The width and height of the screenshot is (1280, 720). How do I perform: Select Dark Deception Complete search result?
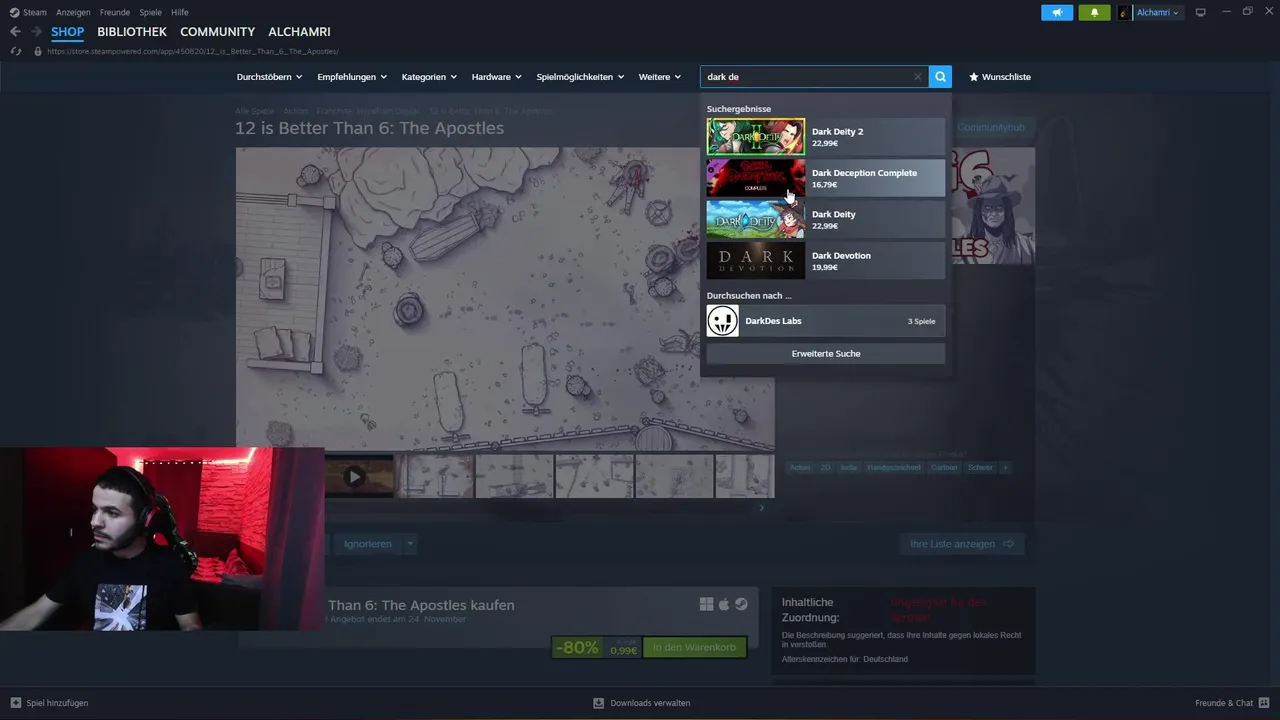click(x=825, y=178)
